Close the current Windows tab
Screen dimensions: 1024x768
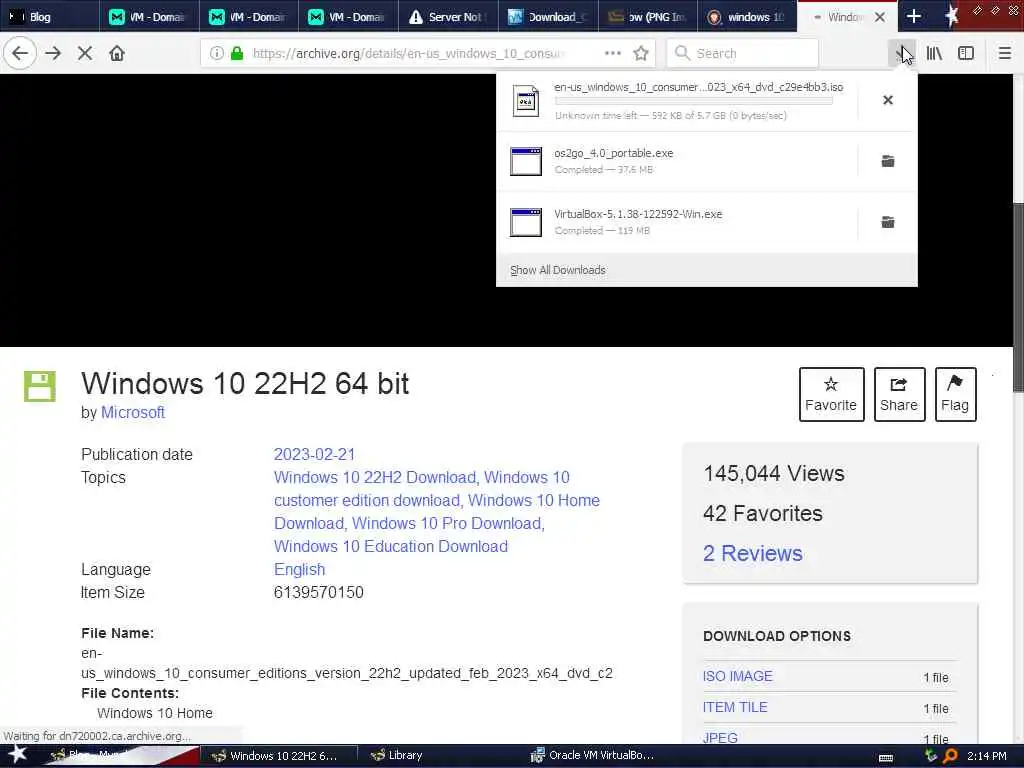point(880,17)
